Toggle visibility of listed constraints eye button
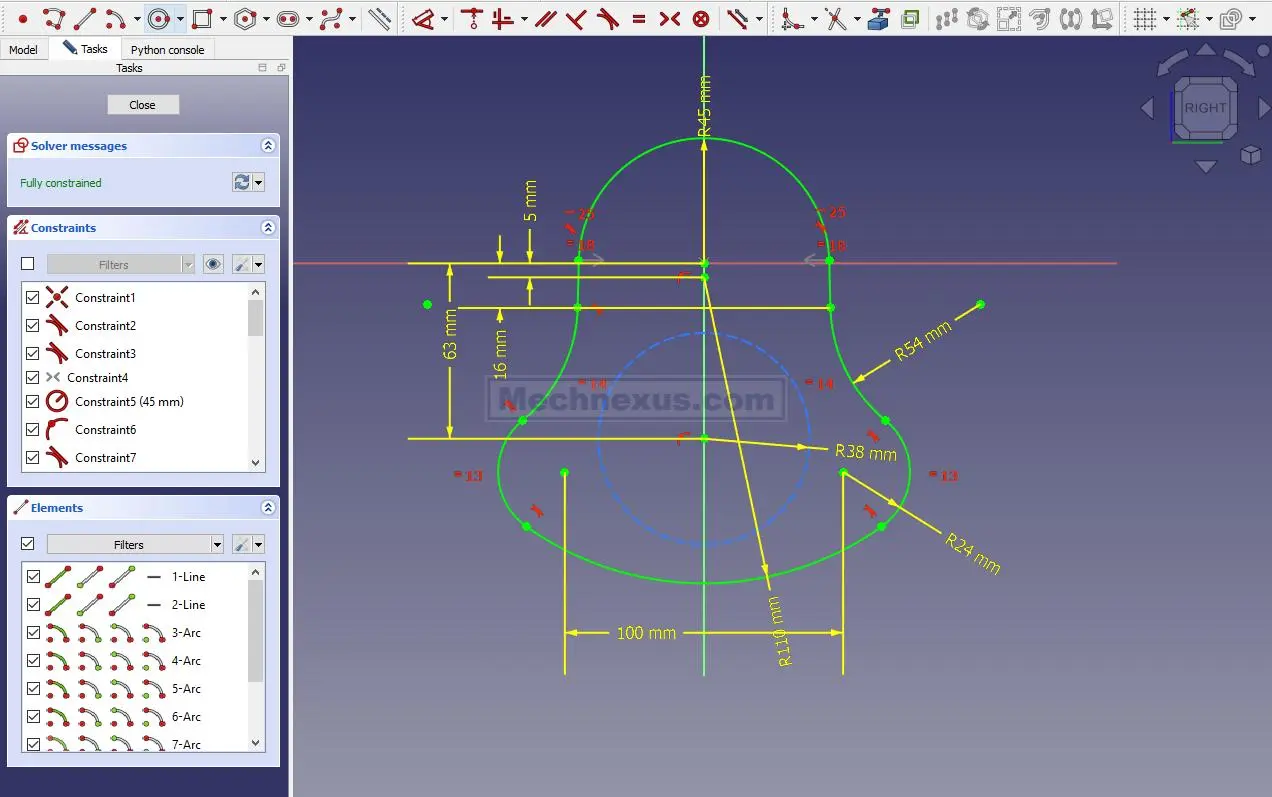 pyautogui.click(x=213, y=264)
